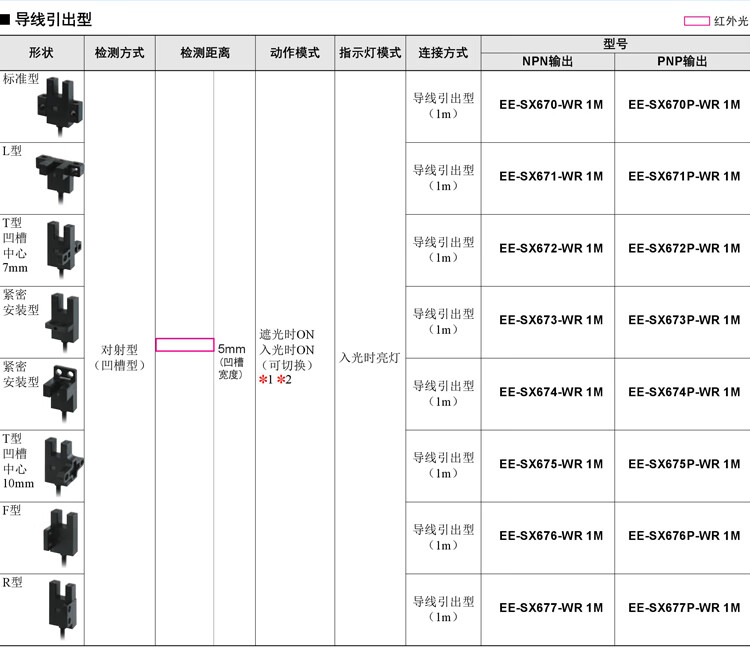Select the T型 凹槽中心 7mm sensor image
Viewport: 750px width, 658px height.
click(64, 250)
